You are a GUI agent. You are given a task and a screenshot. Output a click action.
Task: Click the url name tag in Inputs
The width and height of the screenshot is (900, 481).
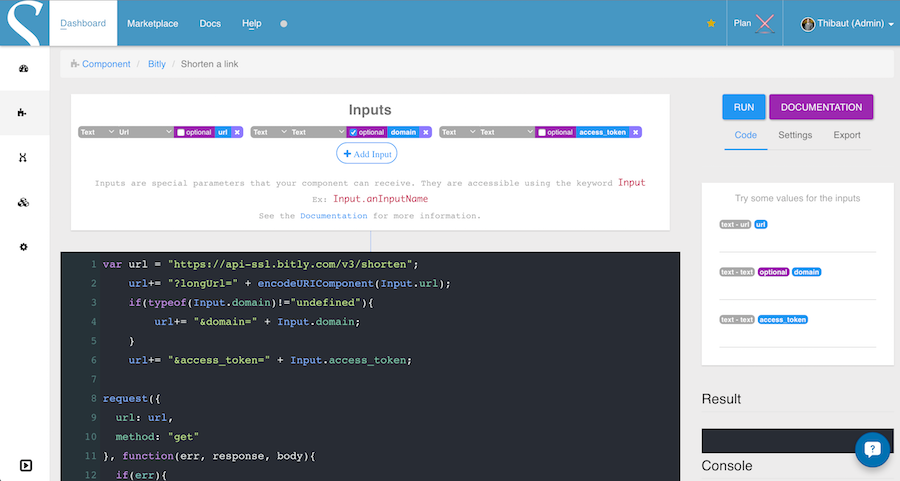coord(223,132)
